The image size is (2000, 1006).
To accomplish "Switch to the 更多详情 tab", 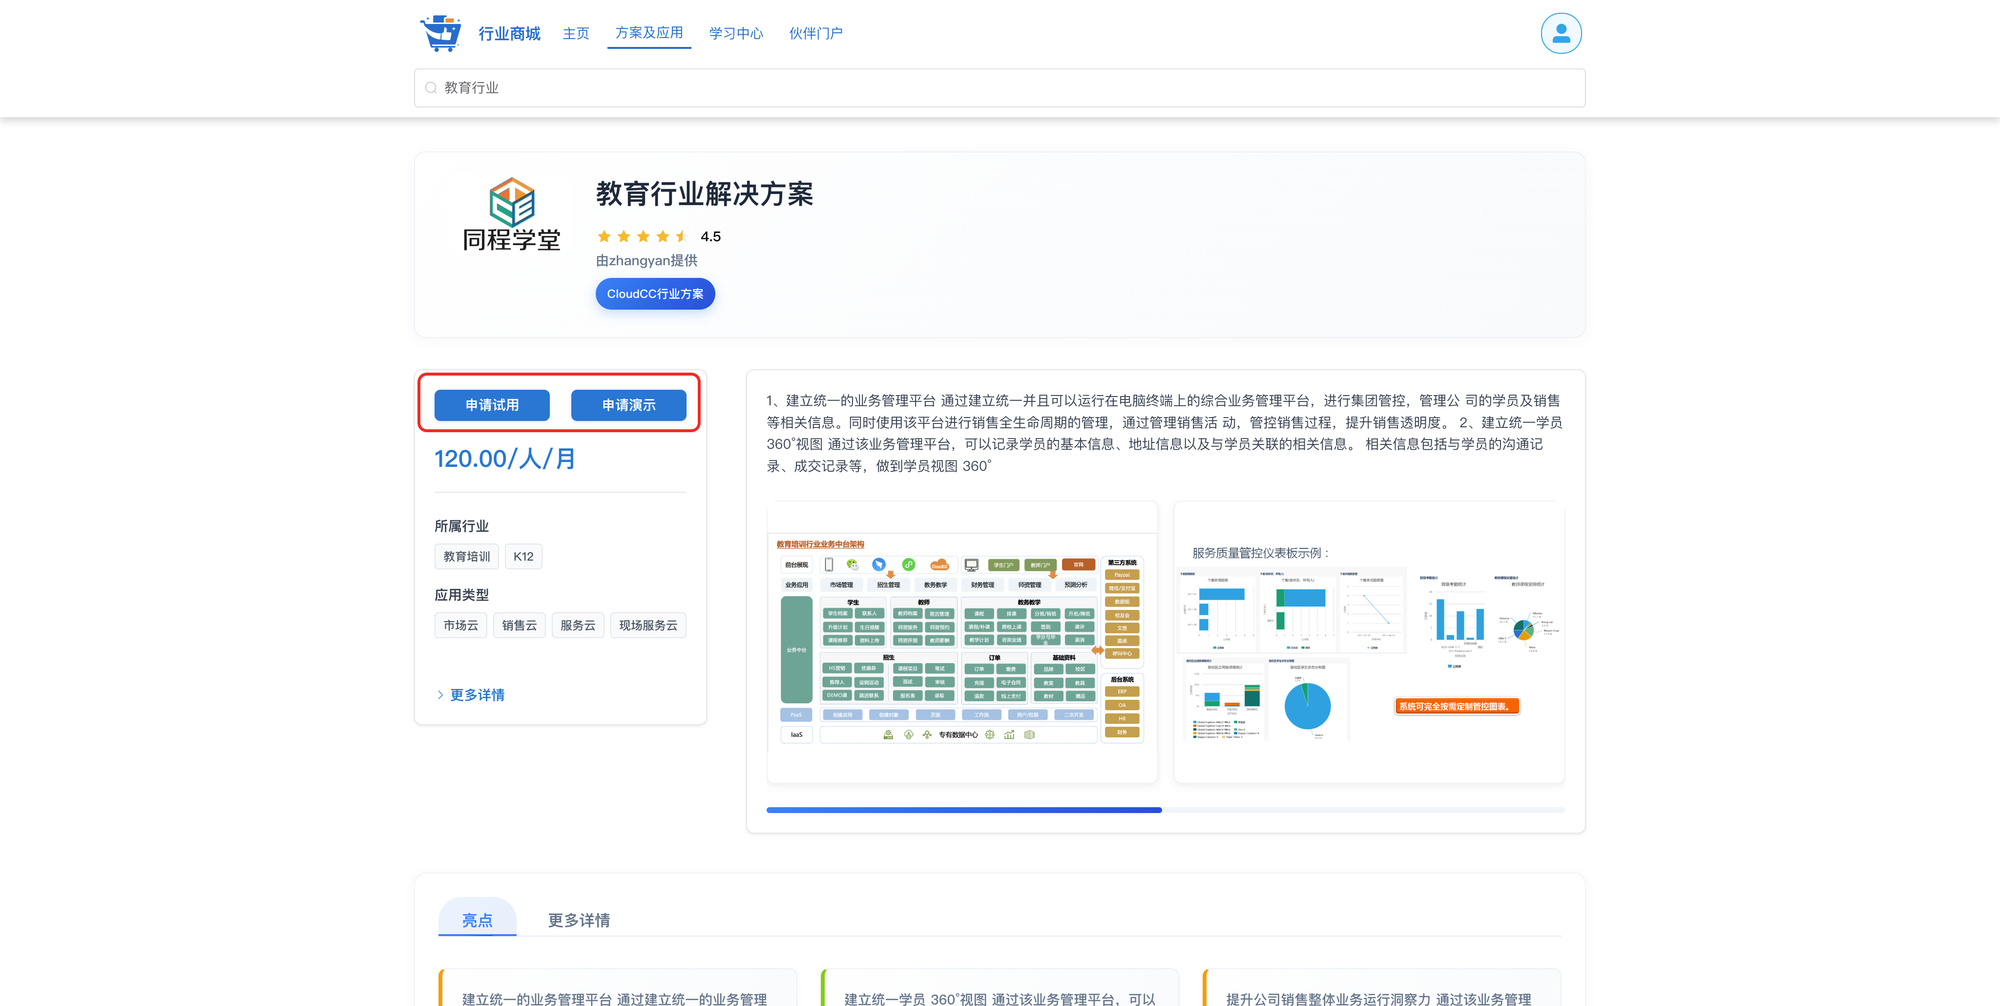I will pos(579,920).
